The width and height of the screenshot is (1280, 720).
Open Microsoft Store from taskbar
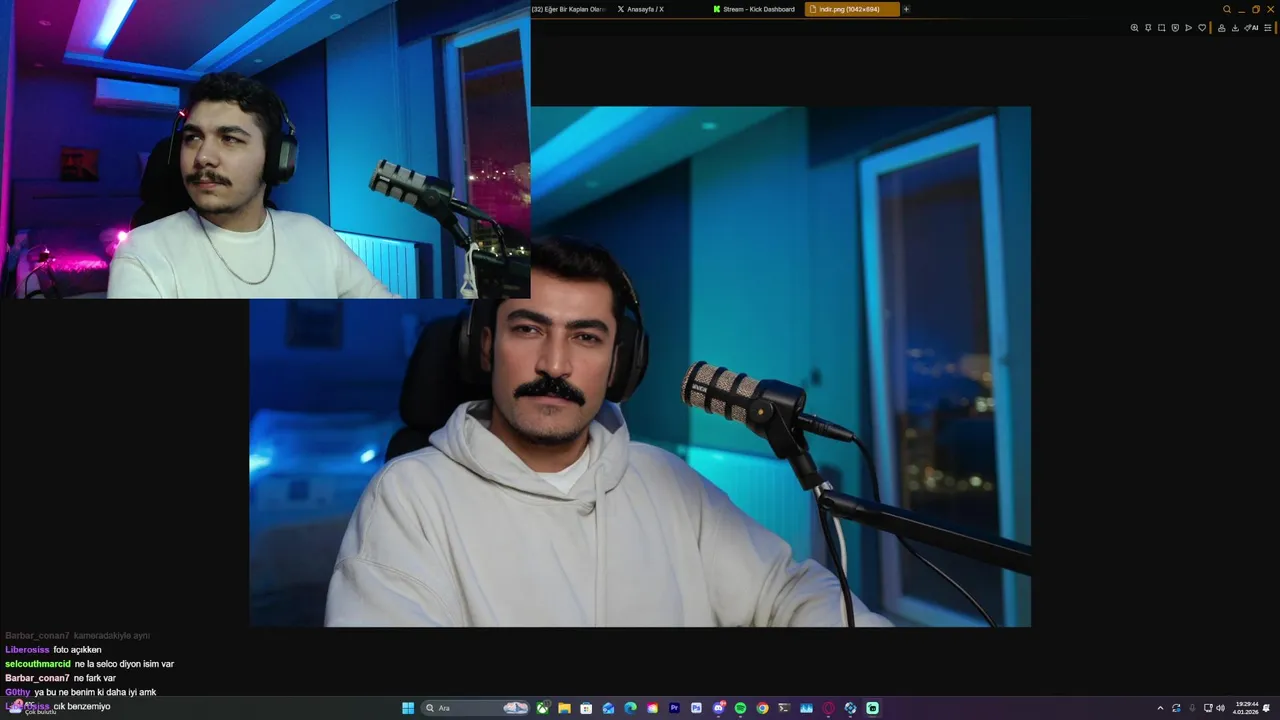point(586,708)
